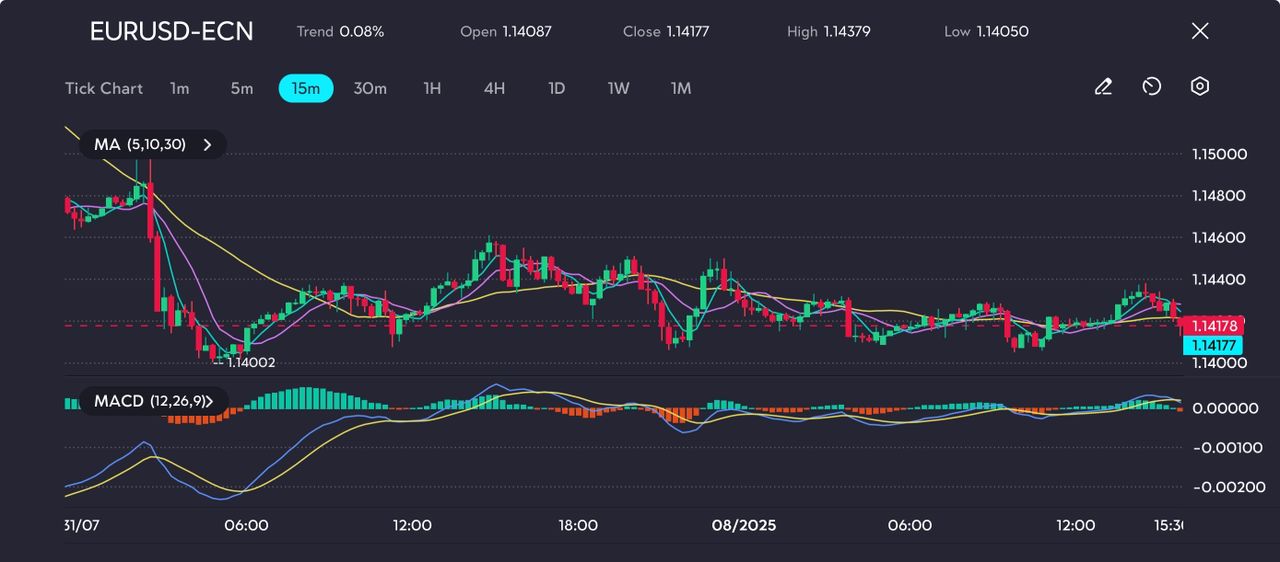Select the active 15m timeframe
The image size is (1280, 562).
305,89
